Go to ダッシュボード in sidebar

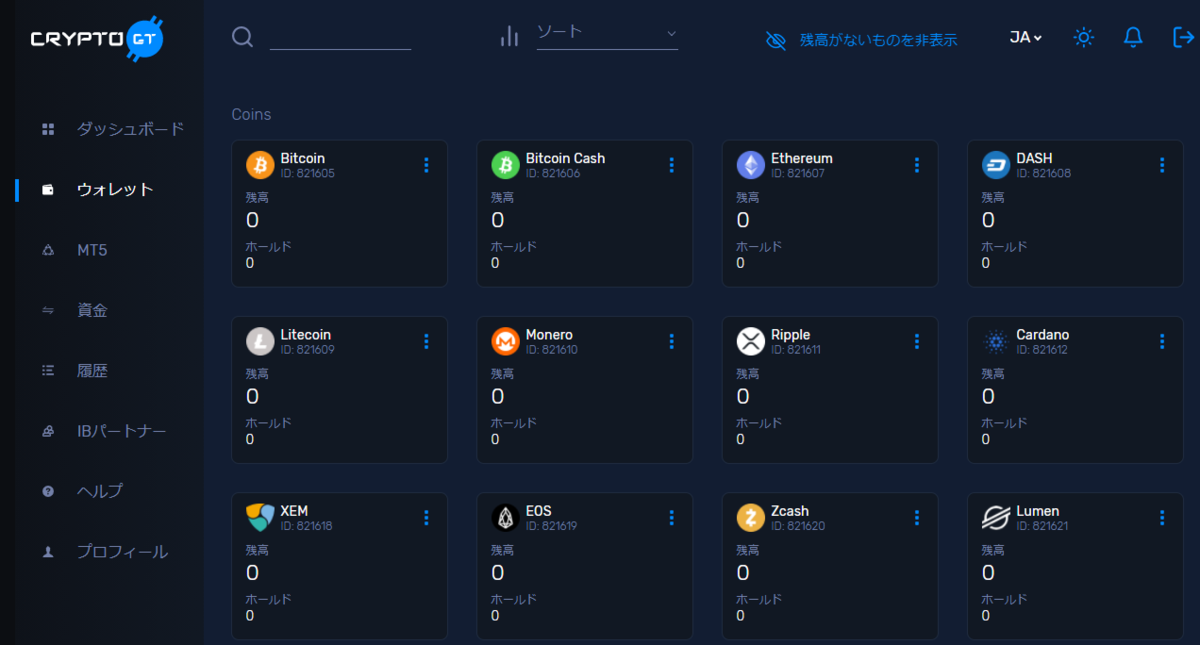[131, 129]
